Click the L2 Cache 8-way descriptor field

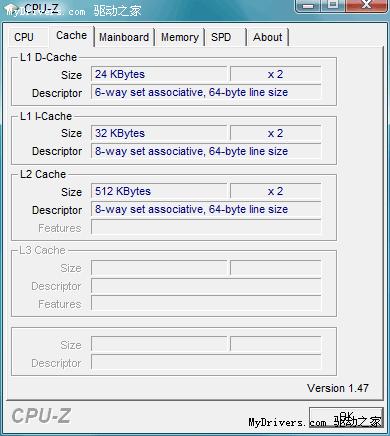pos(206,209)
